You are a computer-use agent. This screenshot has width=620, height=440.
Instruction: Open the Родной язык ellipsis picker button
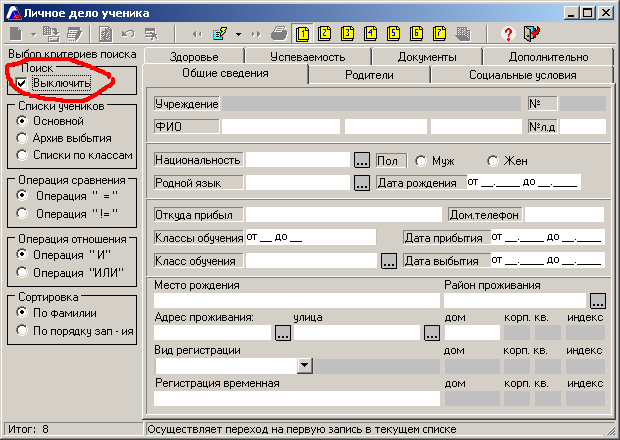click(362, 183)
